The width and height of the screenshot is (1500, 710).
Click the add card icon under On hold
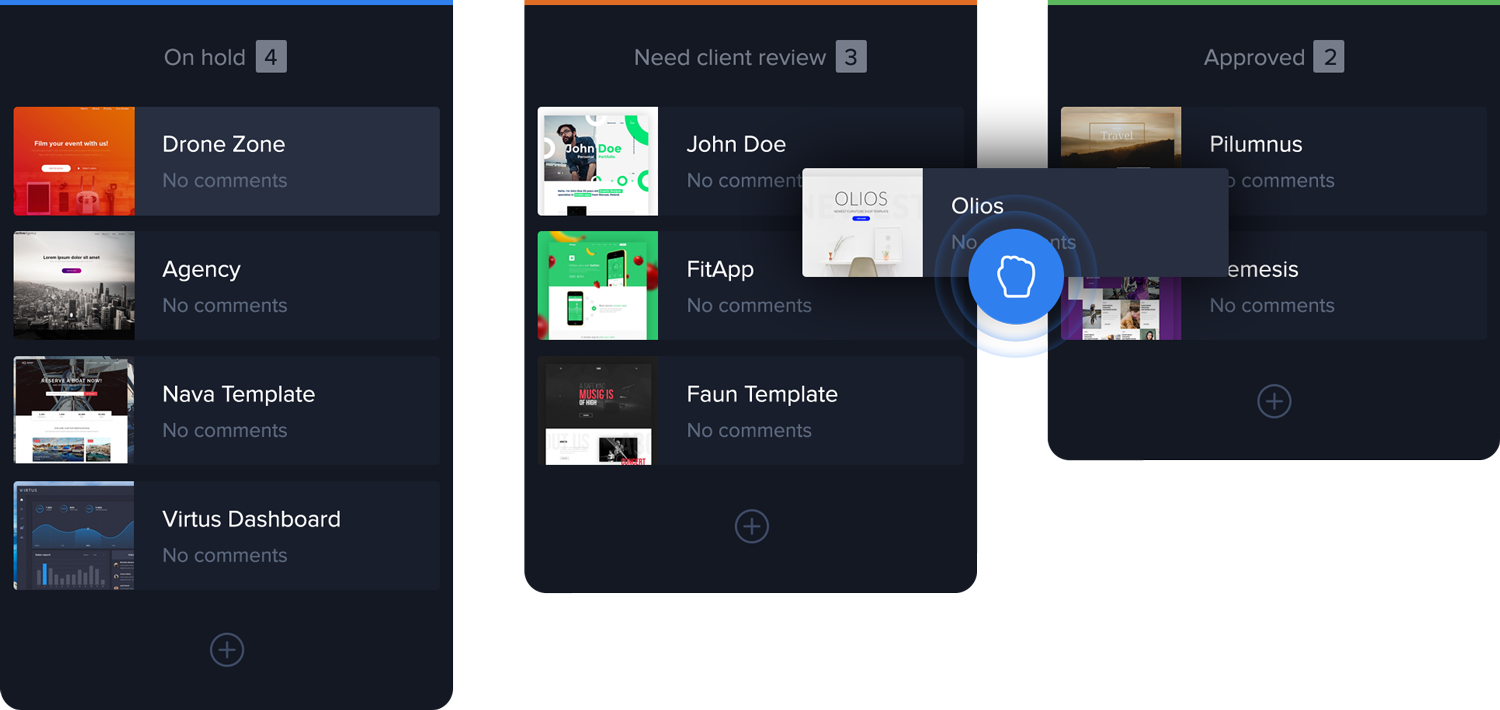tap(226, 649)
